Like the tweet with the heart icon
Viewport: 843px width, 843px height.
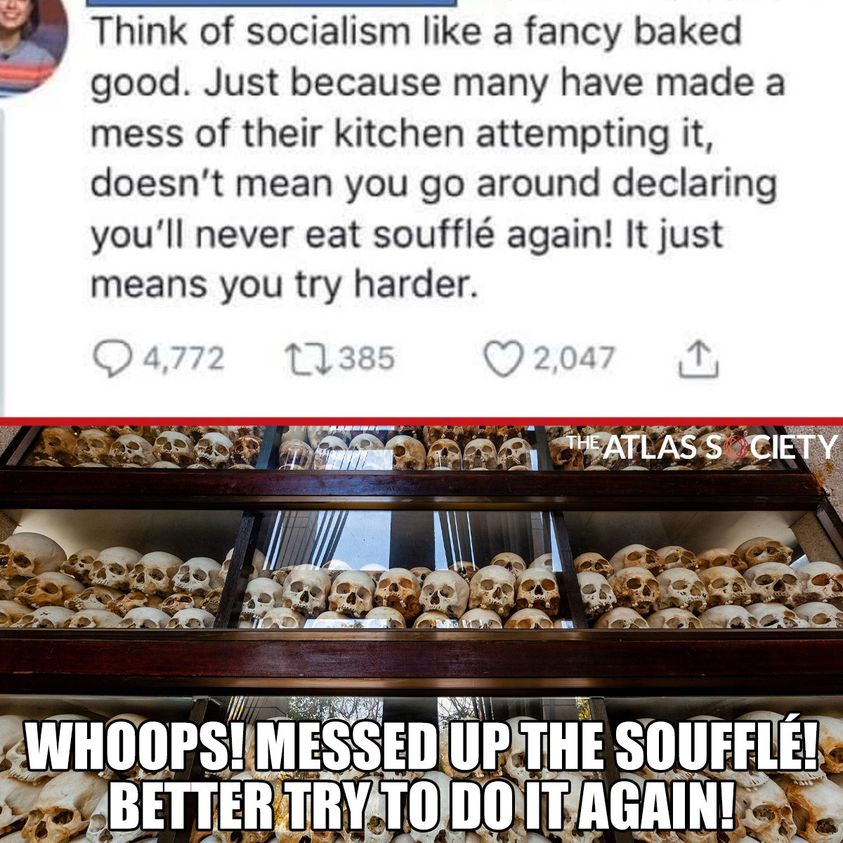click(x=504, y=359)
